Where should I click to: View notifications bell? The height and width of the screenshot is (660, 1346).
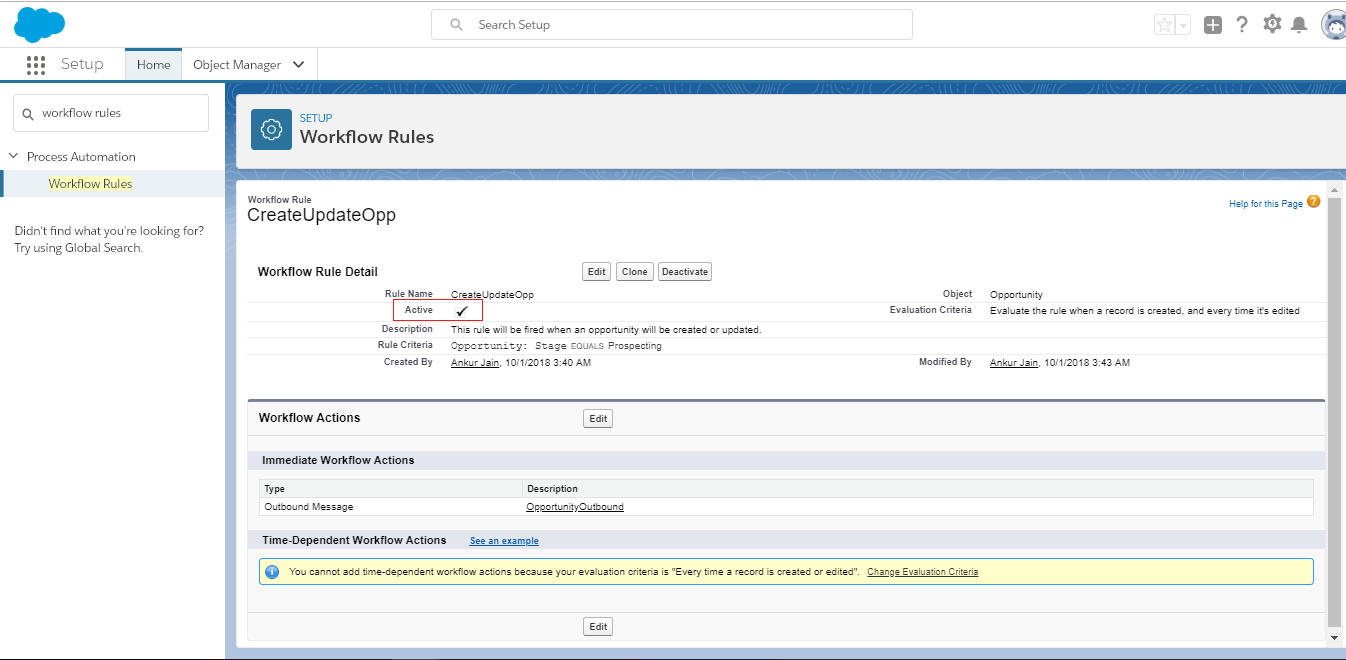pos(1299,25)
